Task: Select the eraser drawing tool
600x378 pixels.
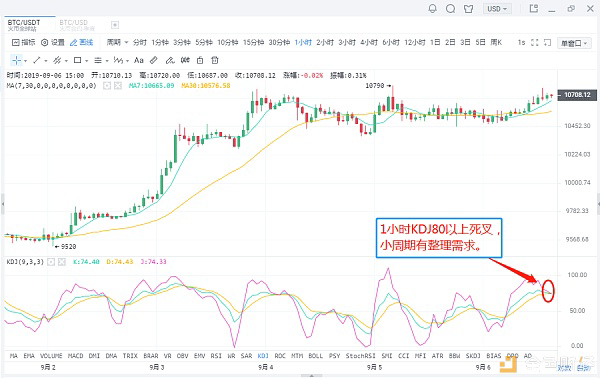Action: click(153, 60)
